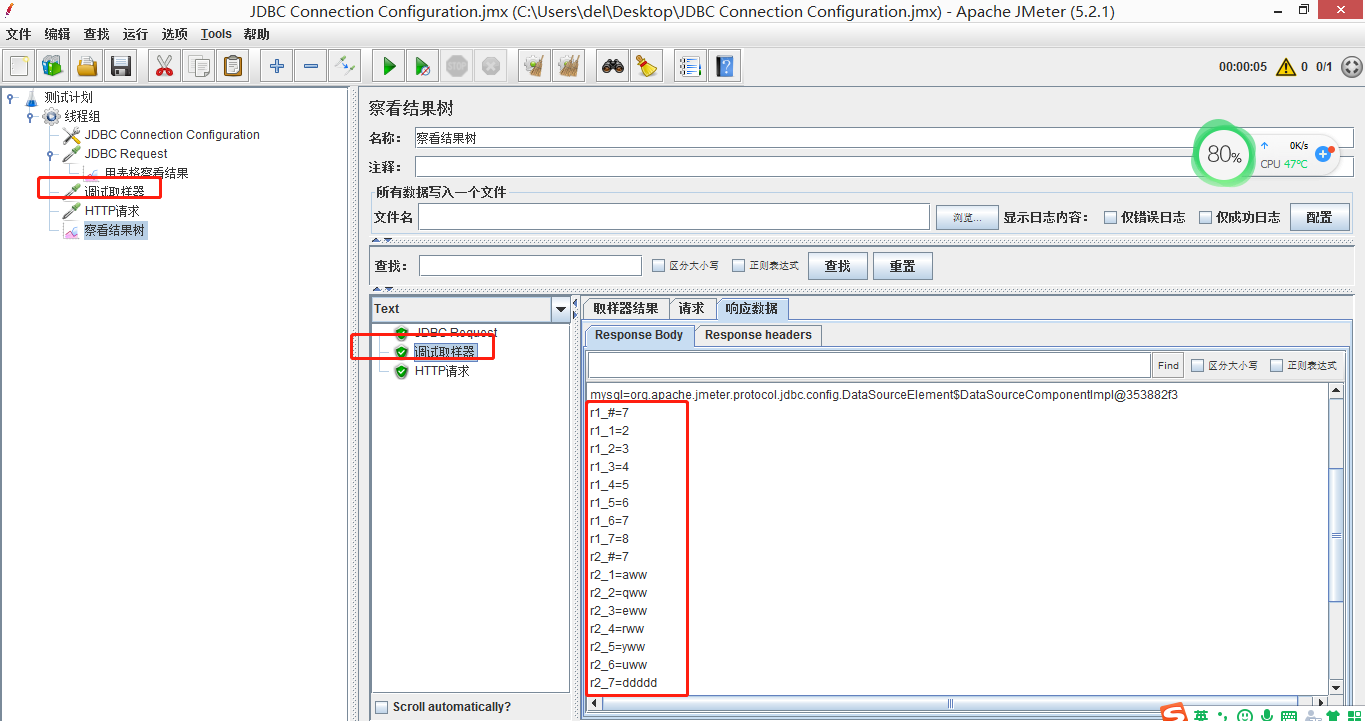The width and height of the screenshot is (1365, 721).
Task: Select JDBC Connection Configuration in tree
Action: click(x=172, y=135)
